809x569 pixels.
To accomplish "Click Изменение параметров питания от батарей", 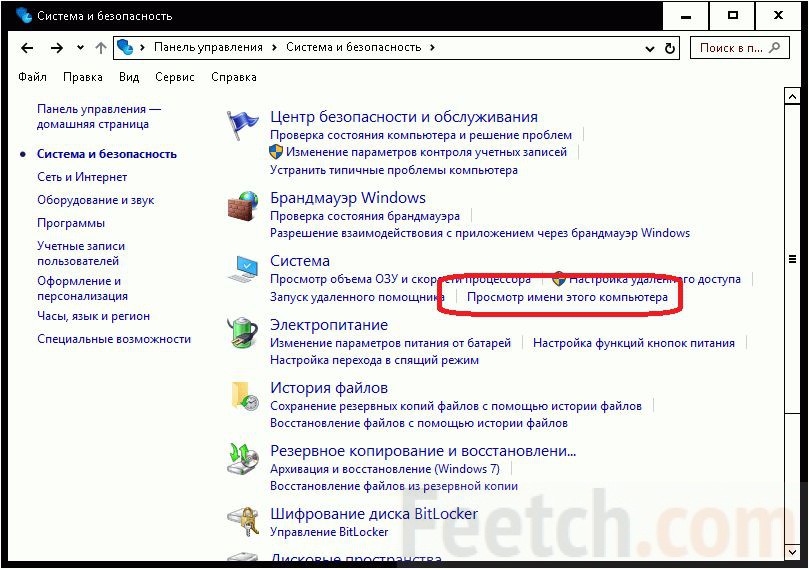I will coord(390,343).
